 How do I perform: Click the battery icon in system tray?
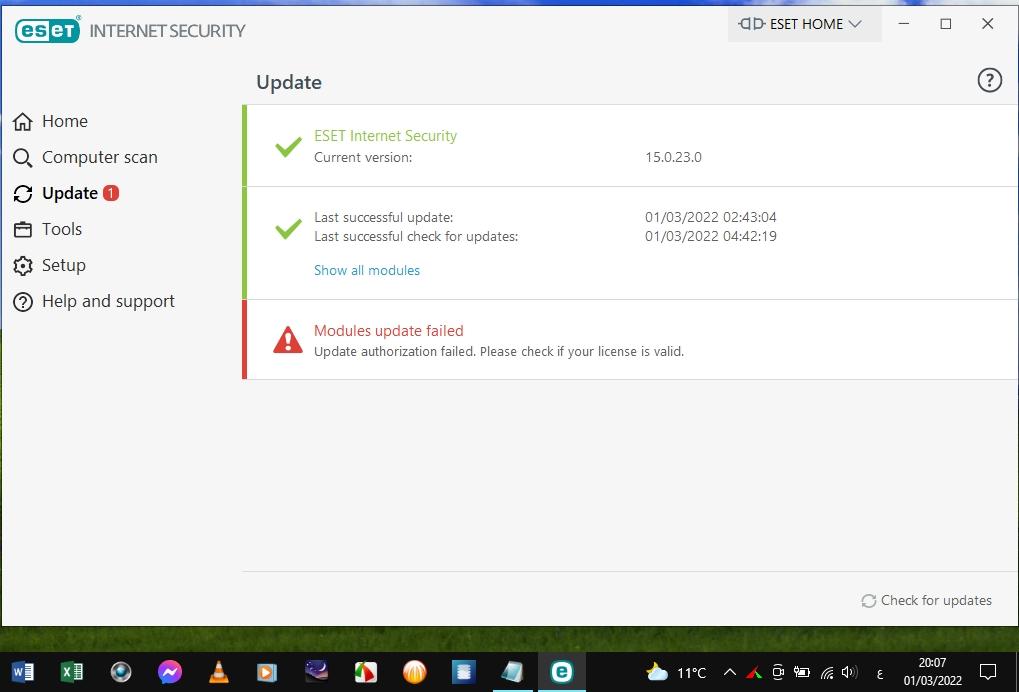802,673
